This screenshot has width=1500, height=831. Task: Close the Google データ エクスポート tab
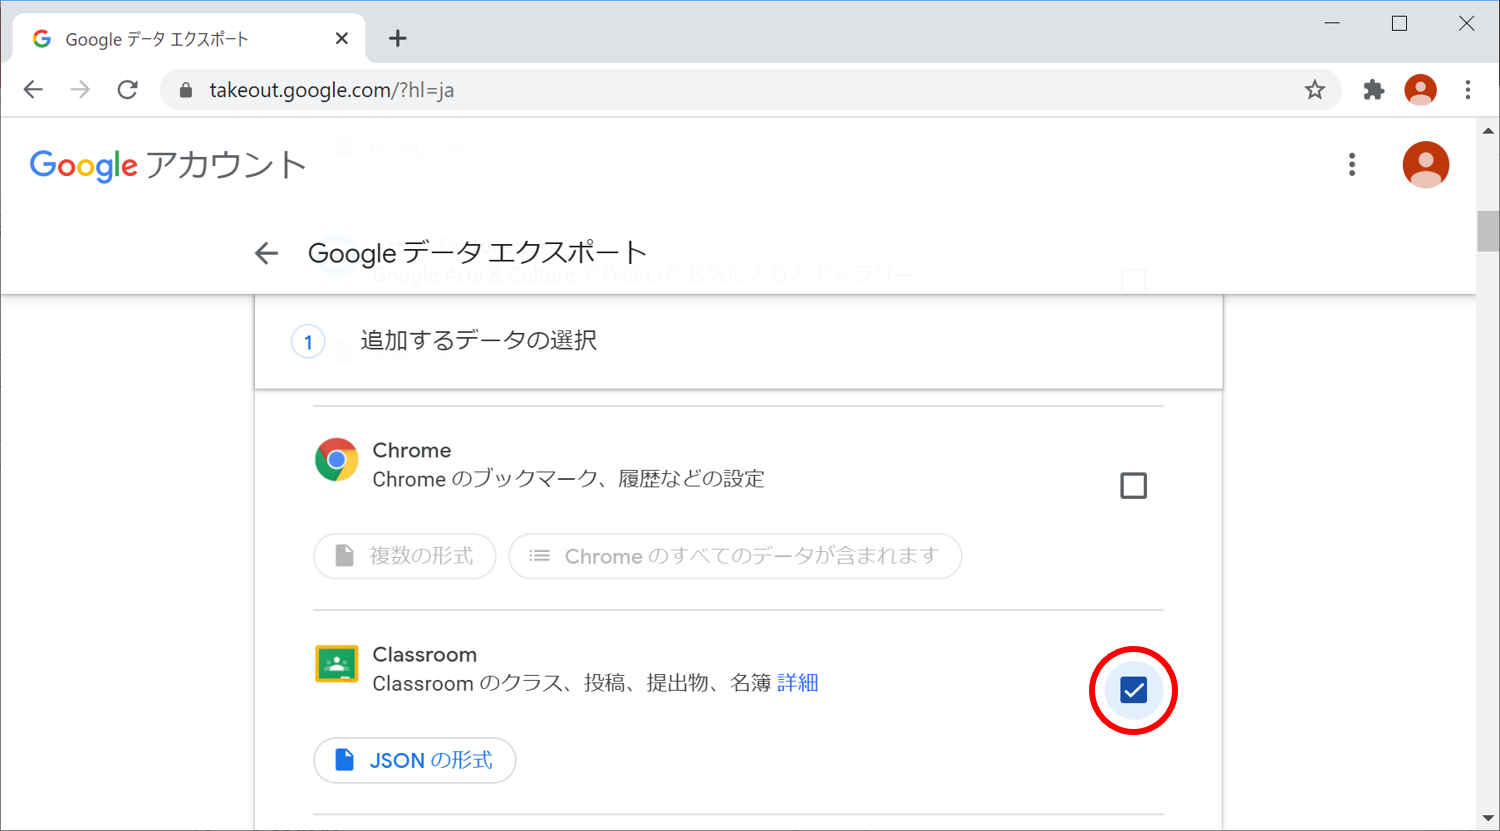pyautogui.click(x=342, y=38)
